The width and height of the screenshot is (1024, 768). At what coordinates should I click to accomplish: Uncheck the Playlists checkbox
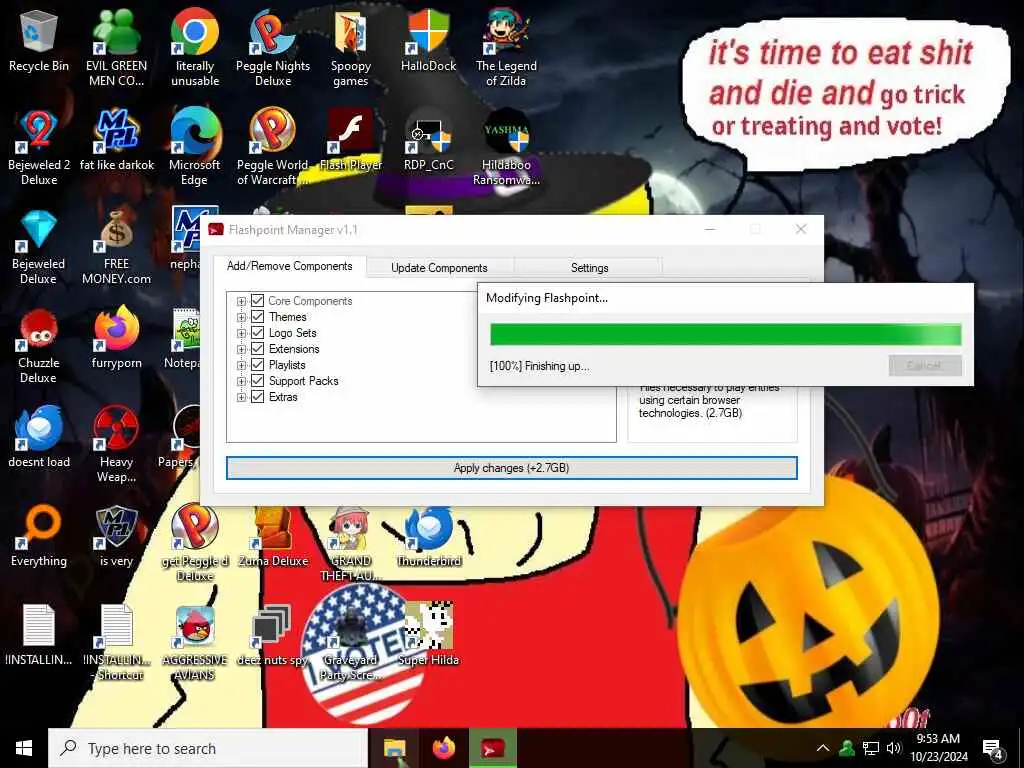pyautogui.click(x=257, y=364)
